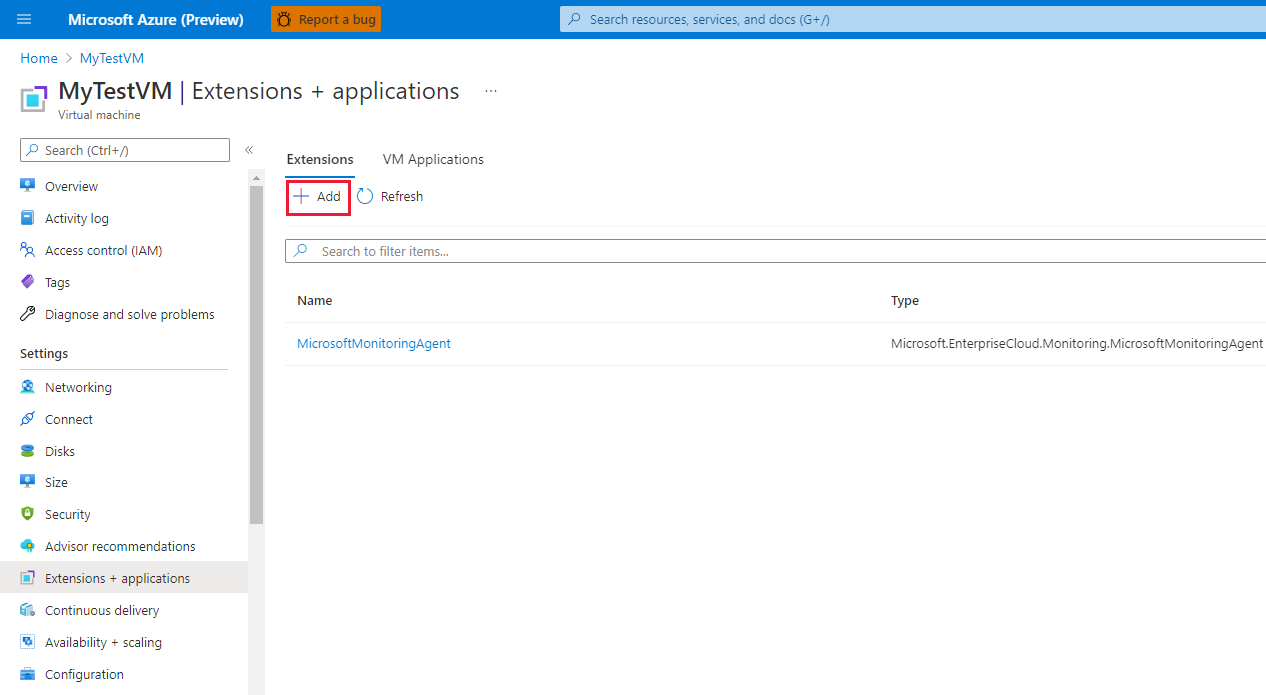Click the Refresh button label

point(402,197)
